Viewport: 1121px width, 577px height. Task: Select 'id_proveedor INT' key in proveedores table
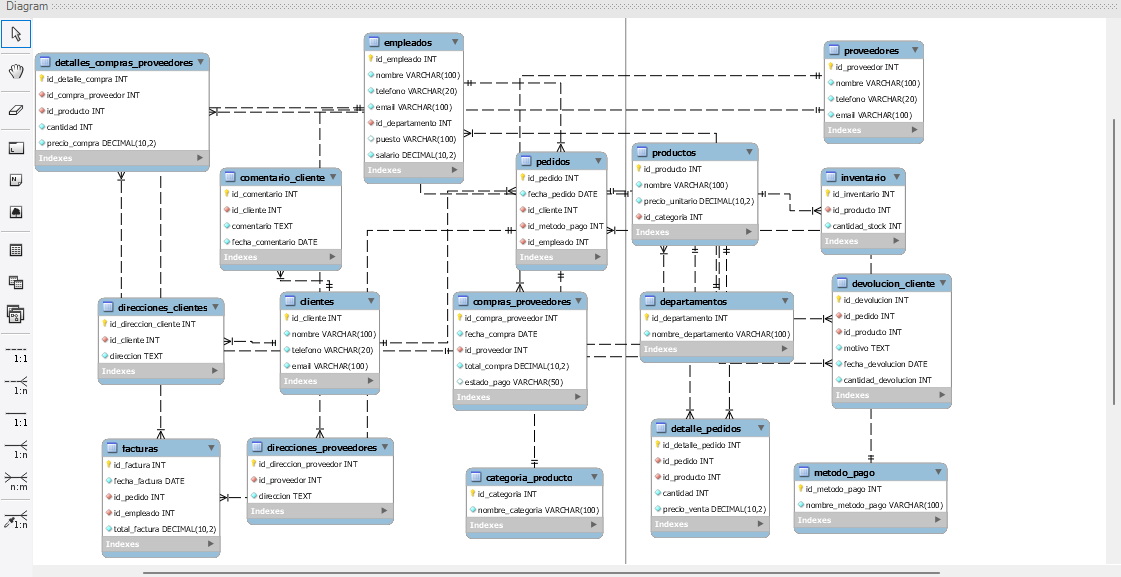873,66
